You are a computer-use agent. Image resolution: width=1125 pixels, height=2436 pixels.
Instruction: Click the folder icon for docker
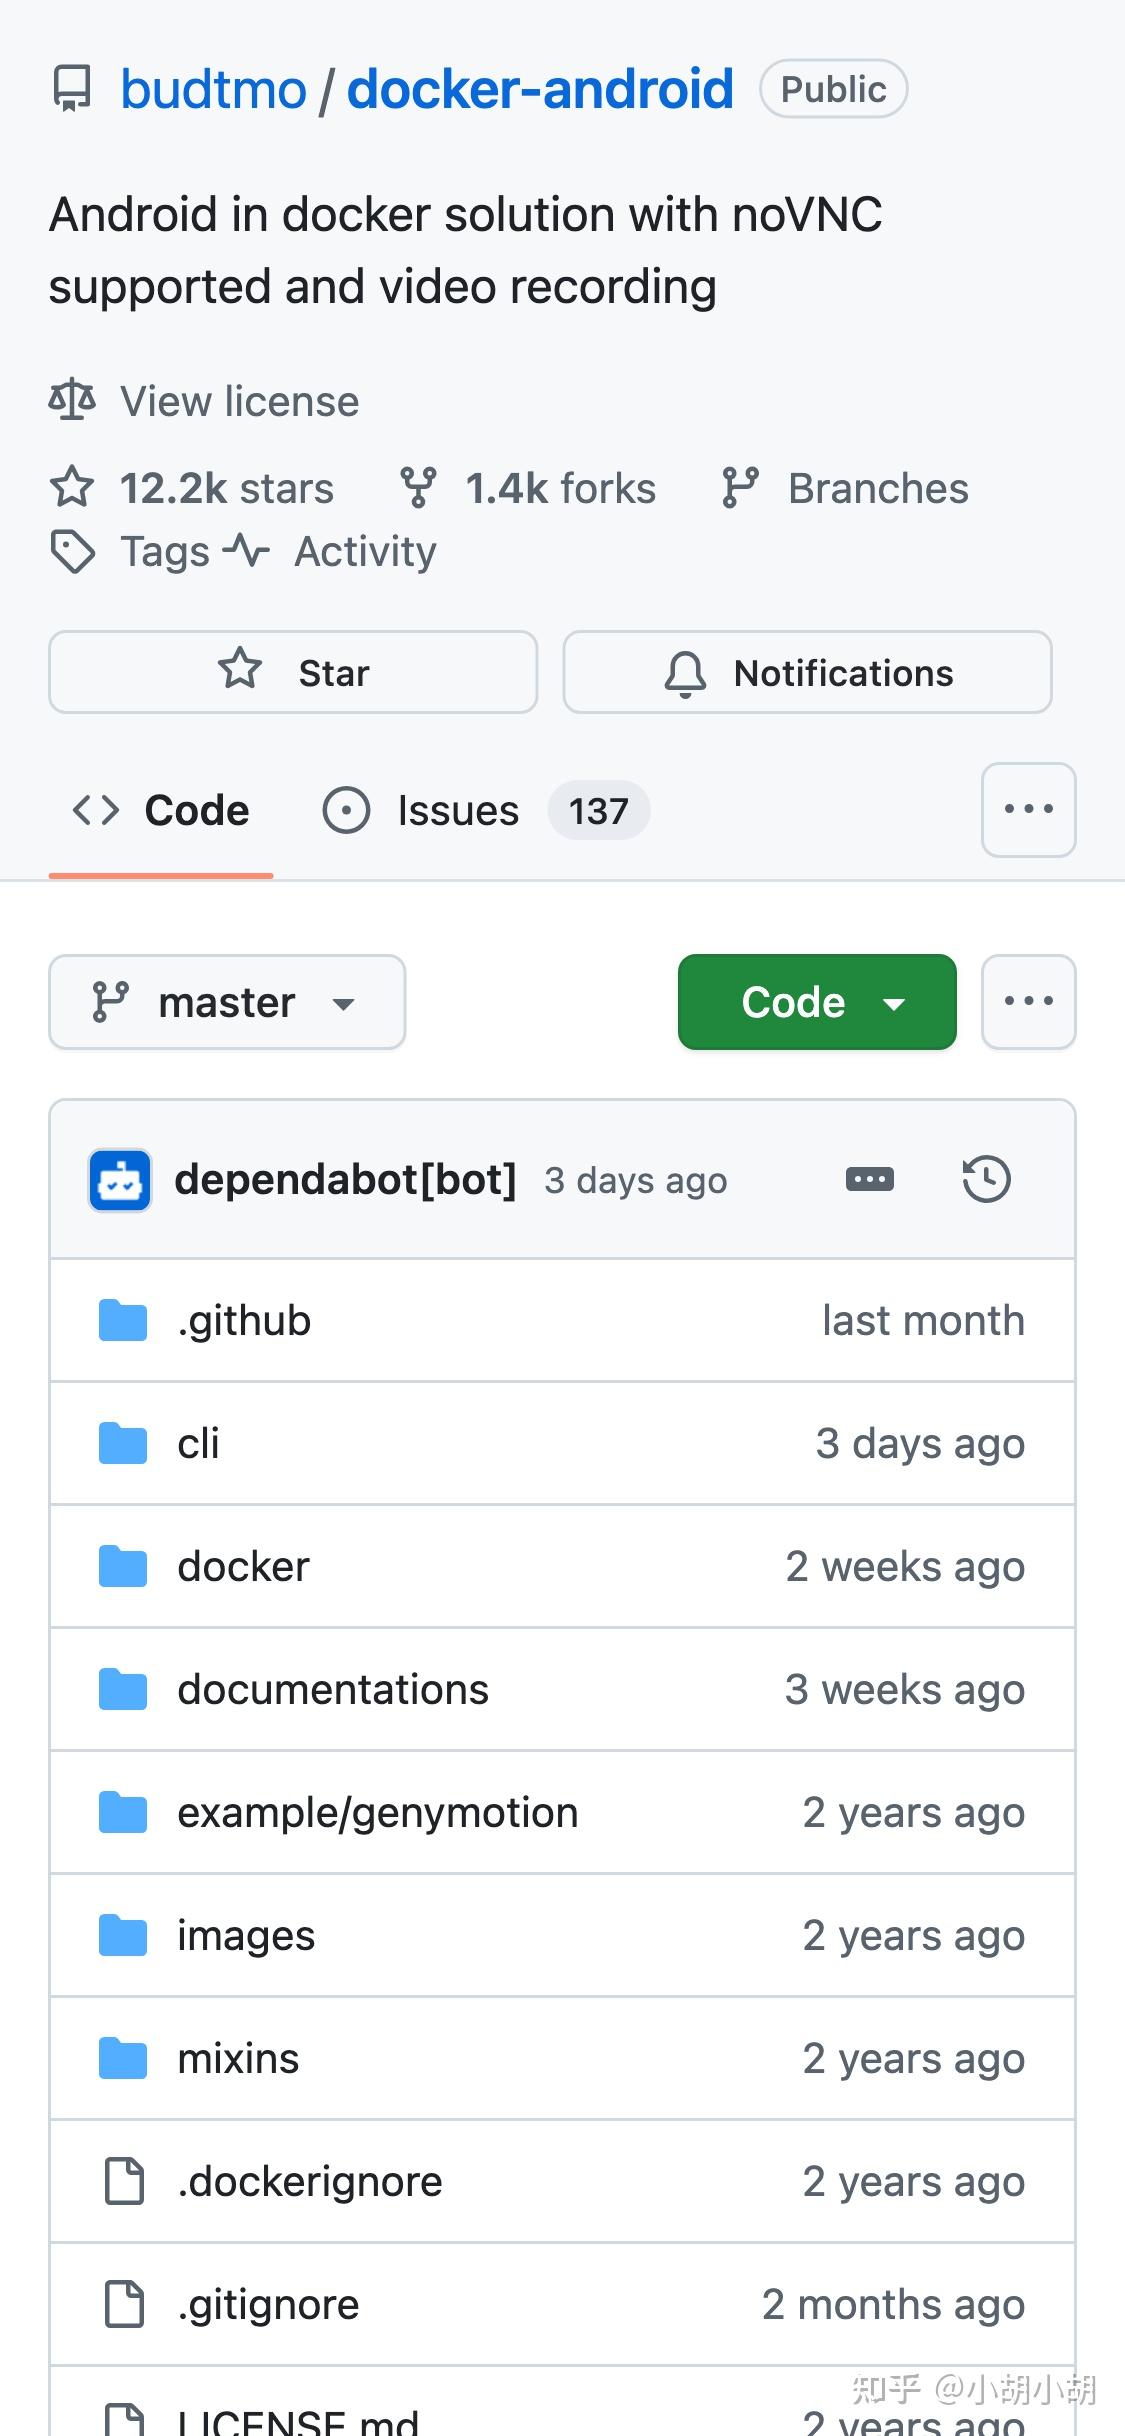[x=123, y=1566]
